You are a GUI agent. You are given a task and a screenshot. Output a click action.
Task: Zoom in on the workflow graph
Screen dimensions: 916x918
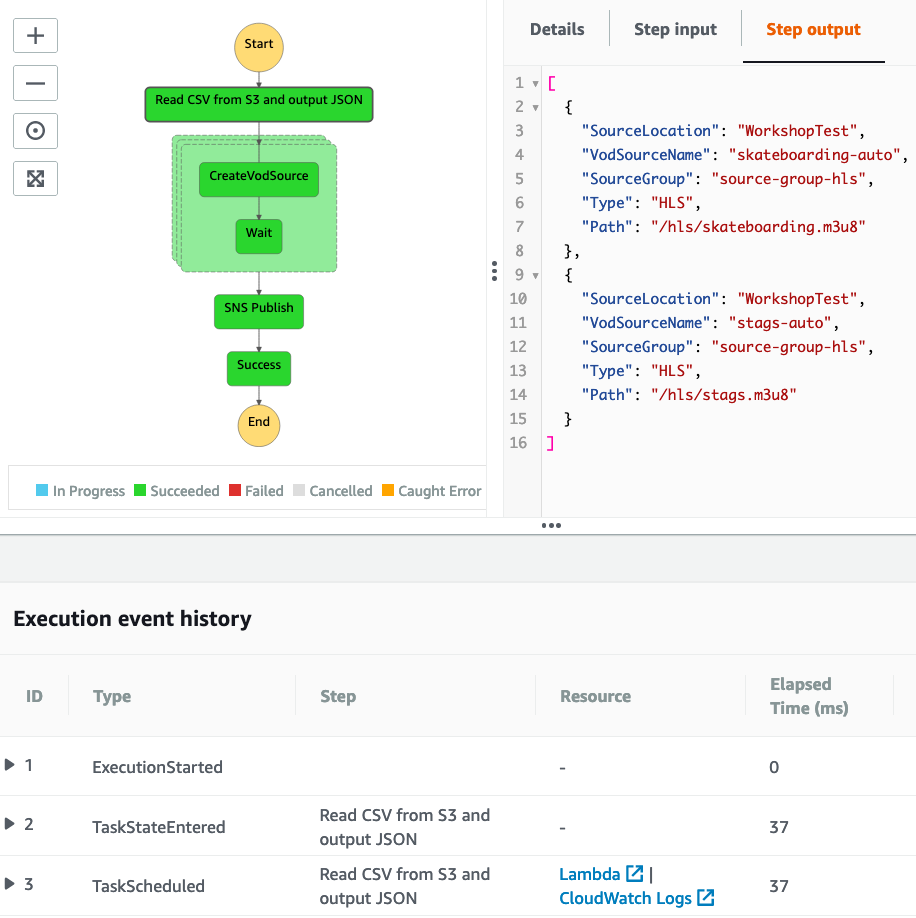35,35
